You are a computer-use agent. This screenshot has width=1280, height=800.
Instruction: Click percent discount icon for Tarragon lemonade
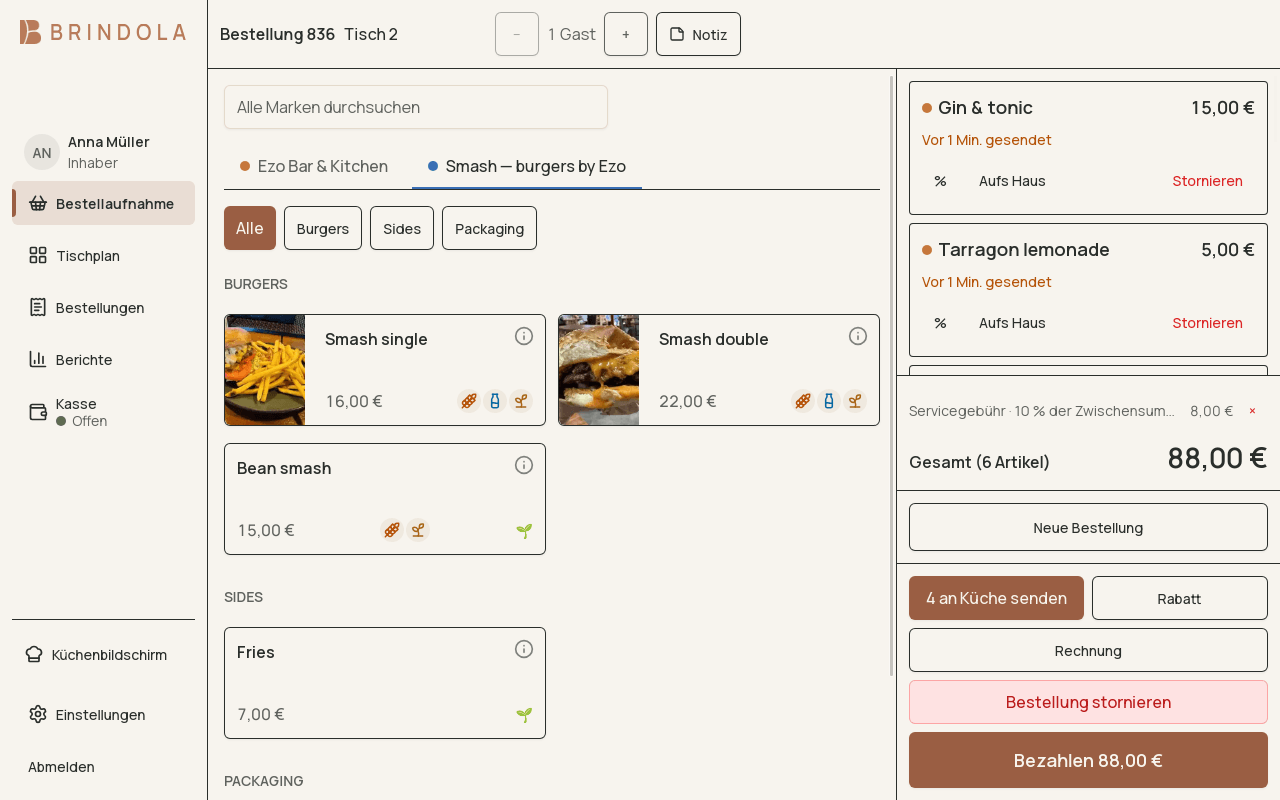(x=940, y=323)
